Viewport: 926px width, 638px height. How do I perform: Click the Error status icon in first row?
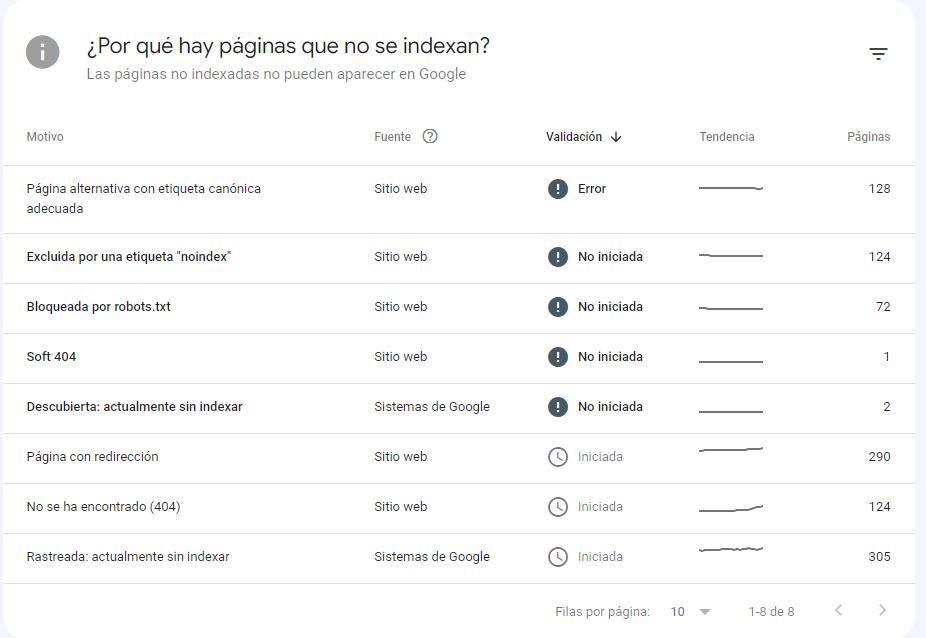557,189
